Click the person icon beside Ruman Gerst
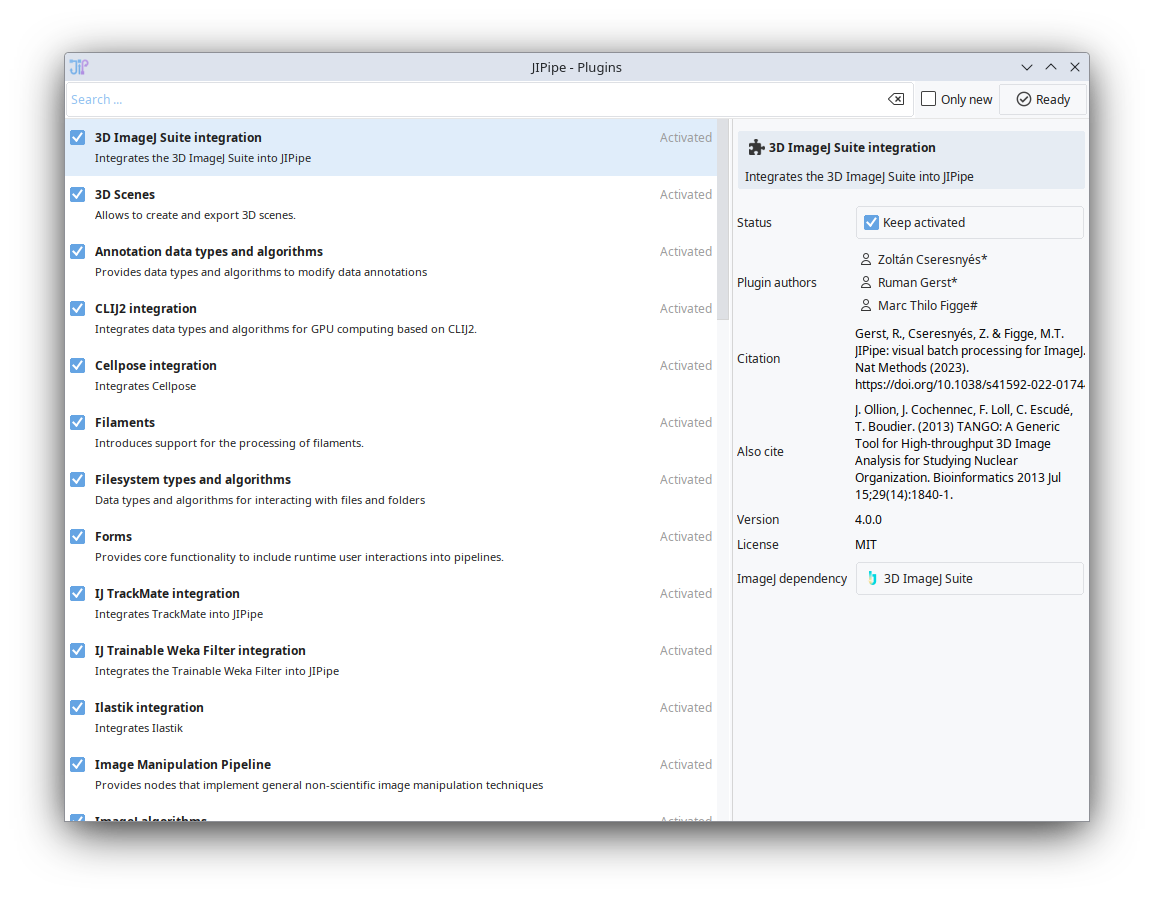Viewport: 1154px width, 898px height. pyautogui.click(x=866, y=282)
